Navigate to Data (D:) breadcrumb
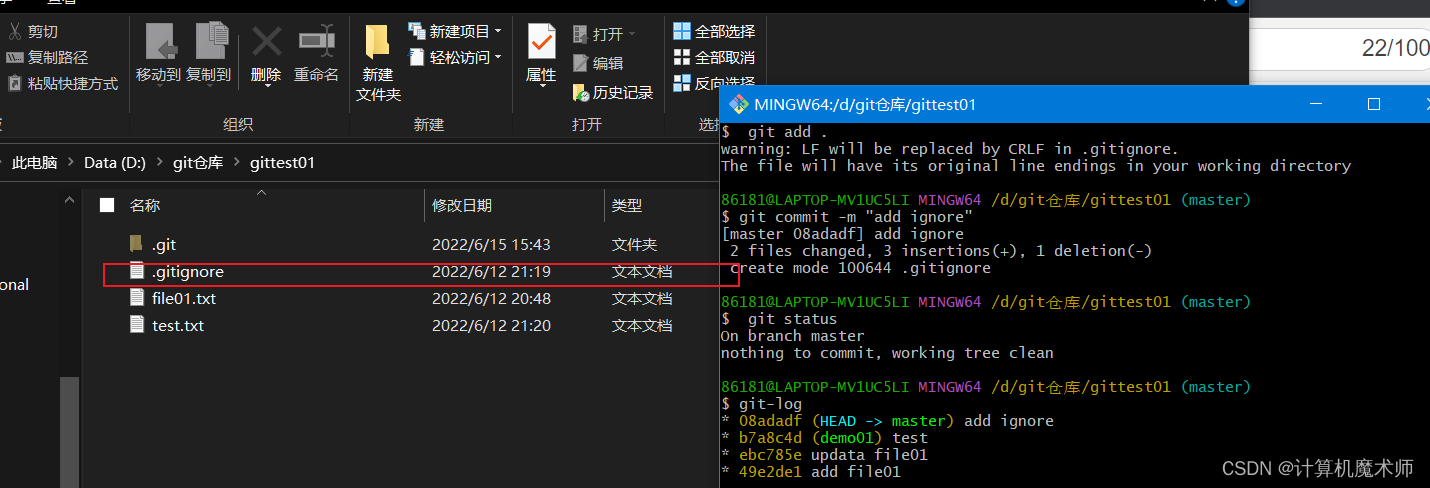Image resolution: width=1430 pixels, height=488 pixels. coord(115,162)
